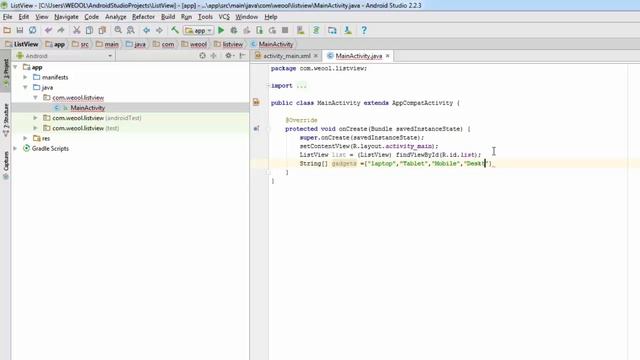Click the 'gadgets' variable in code

pos(344,164)
